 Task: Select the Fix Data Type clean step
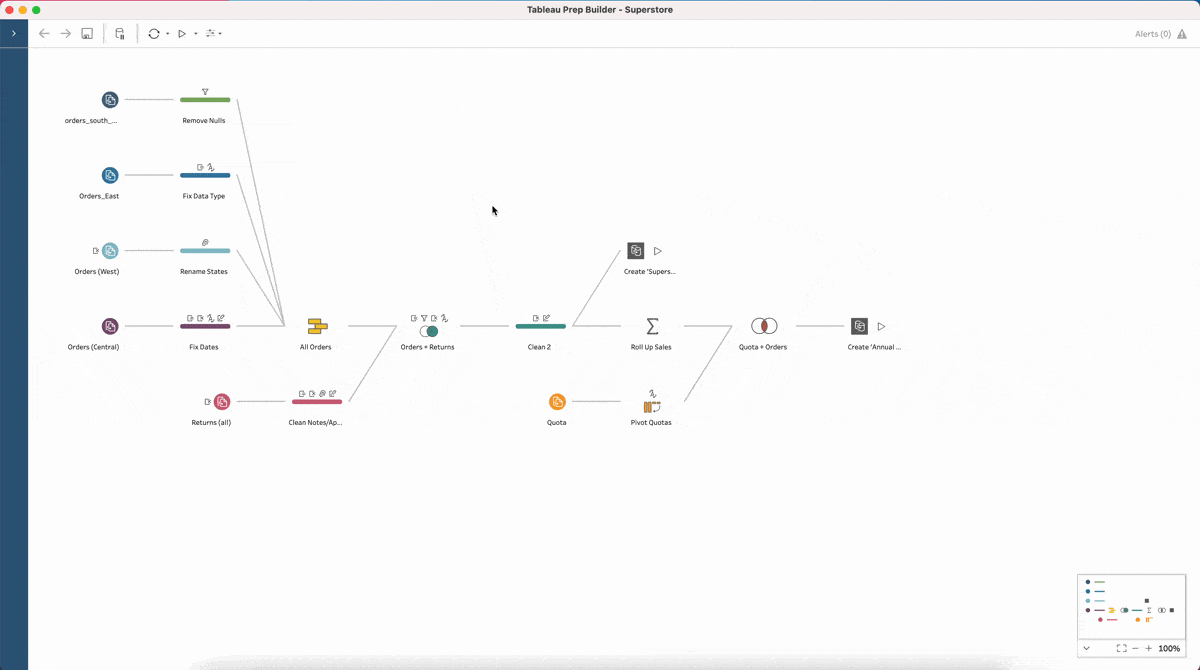tap(205, 175)
